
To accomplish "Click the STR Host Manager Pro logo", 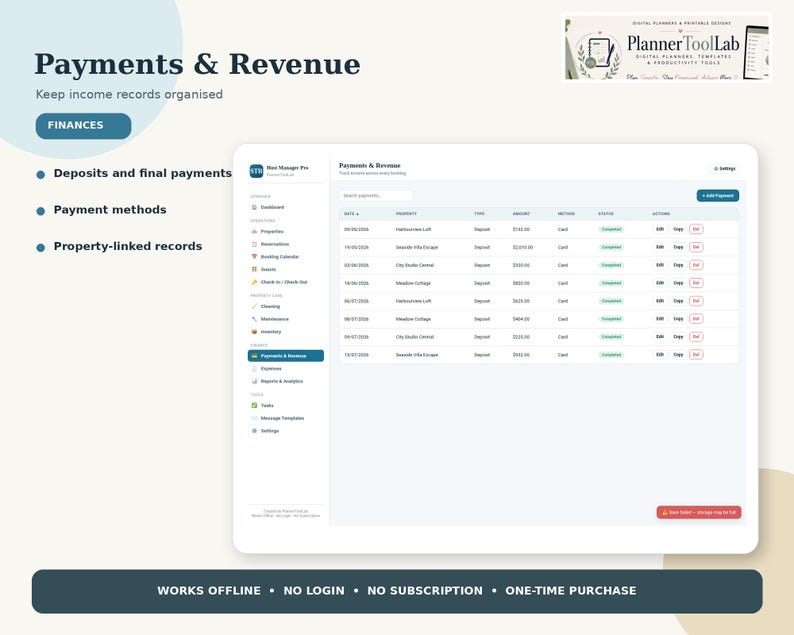I will point(256,171).
